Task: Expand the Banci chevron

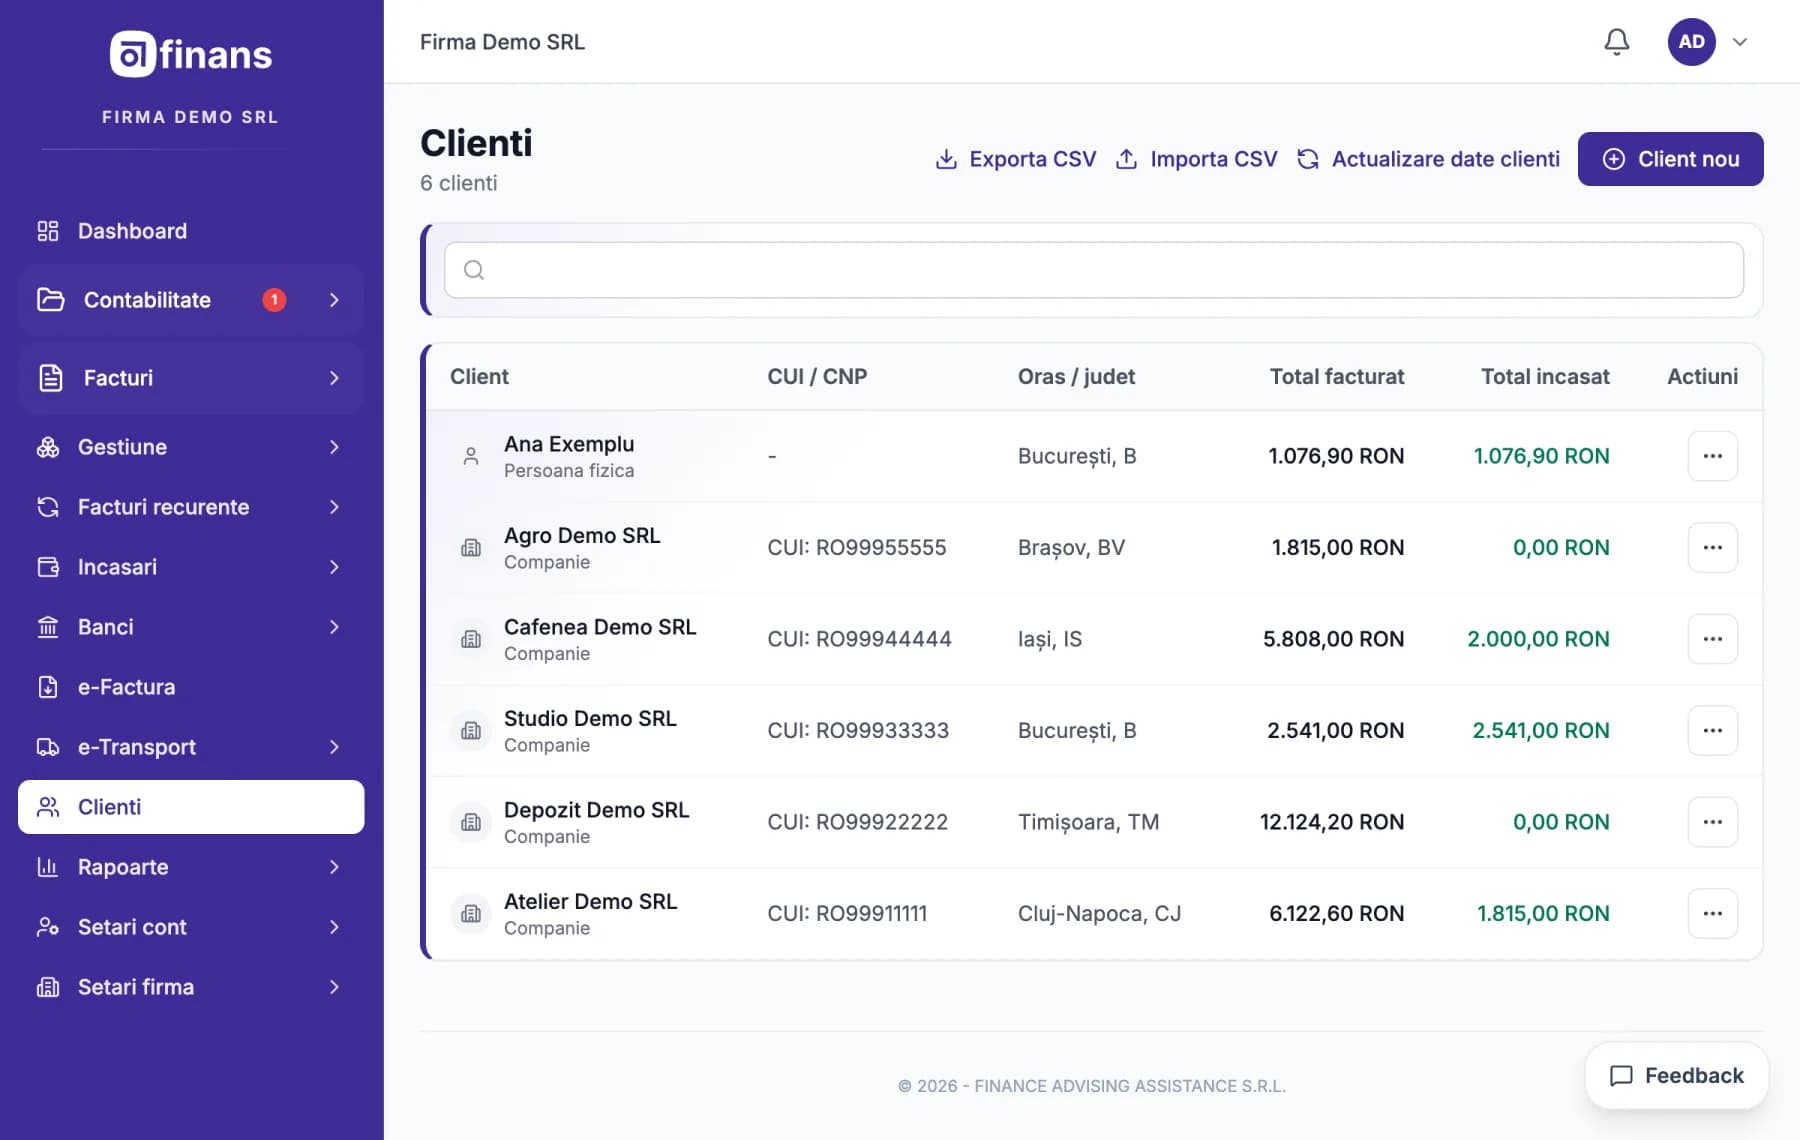Action: (x=334, y=627)
